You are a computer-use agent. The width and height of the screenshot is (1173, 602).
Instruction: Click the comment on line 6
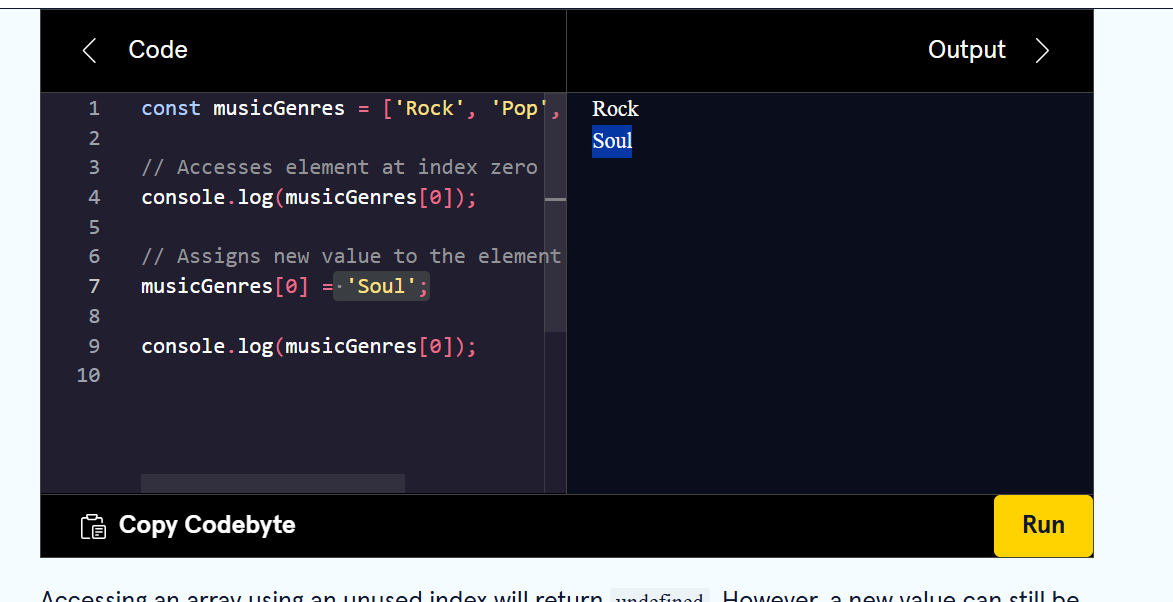click(x=350, y=256)
